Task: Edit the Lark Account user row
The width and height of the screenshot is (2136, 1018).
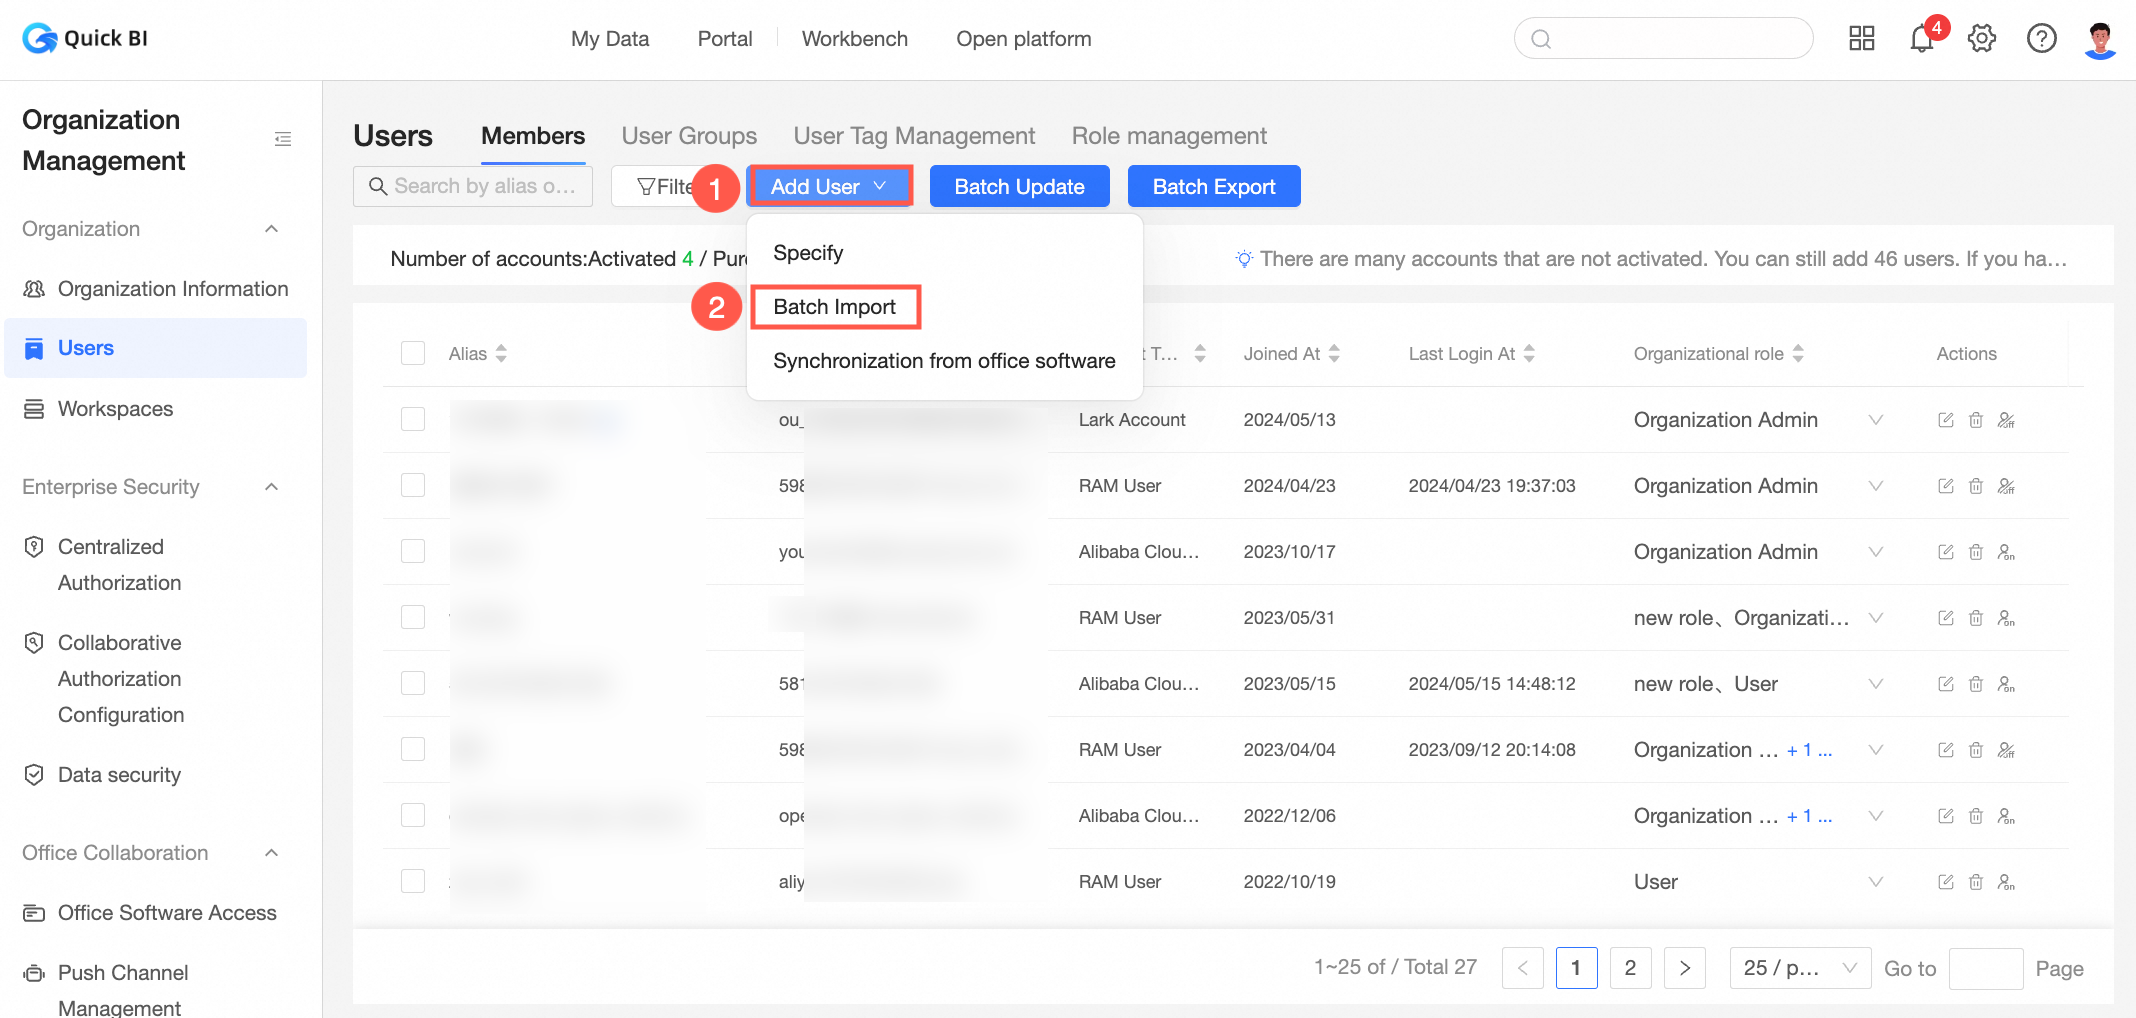Action: coord(1945,420)
